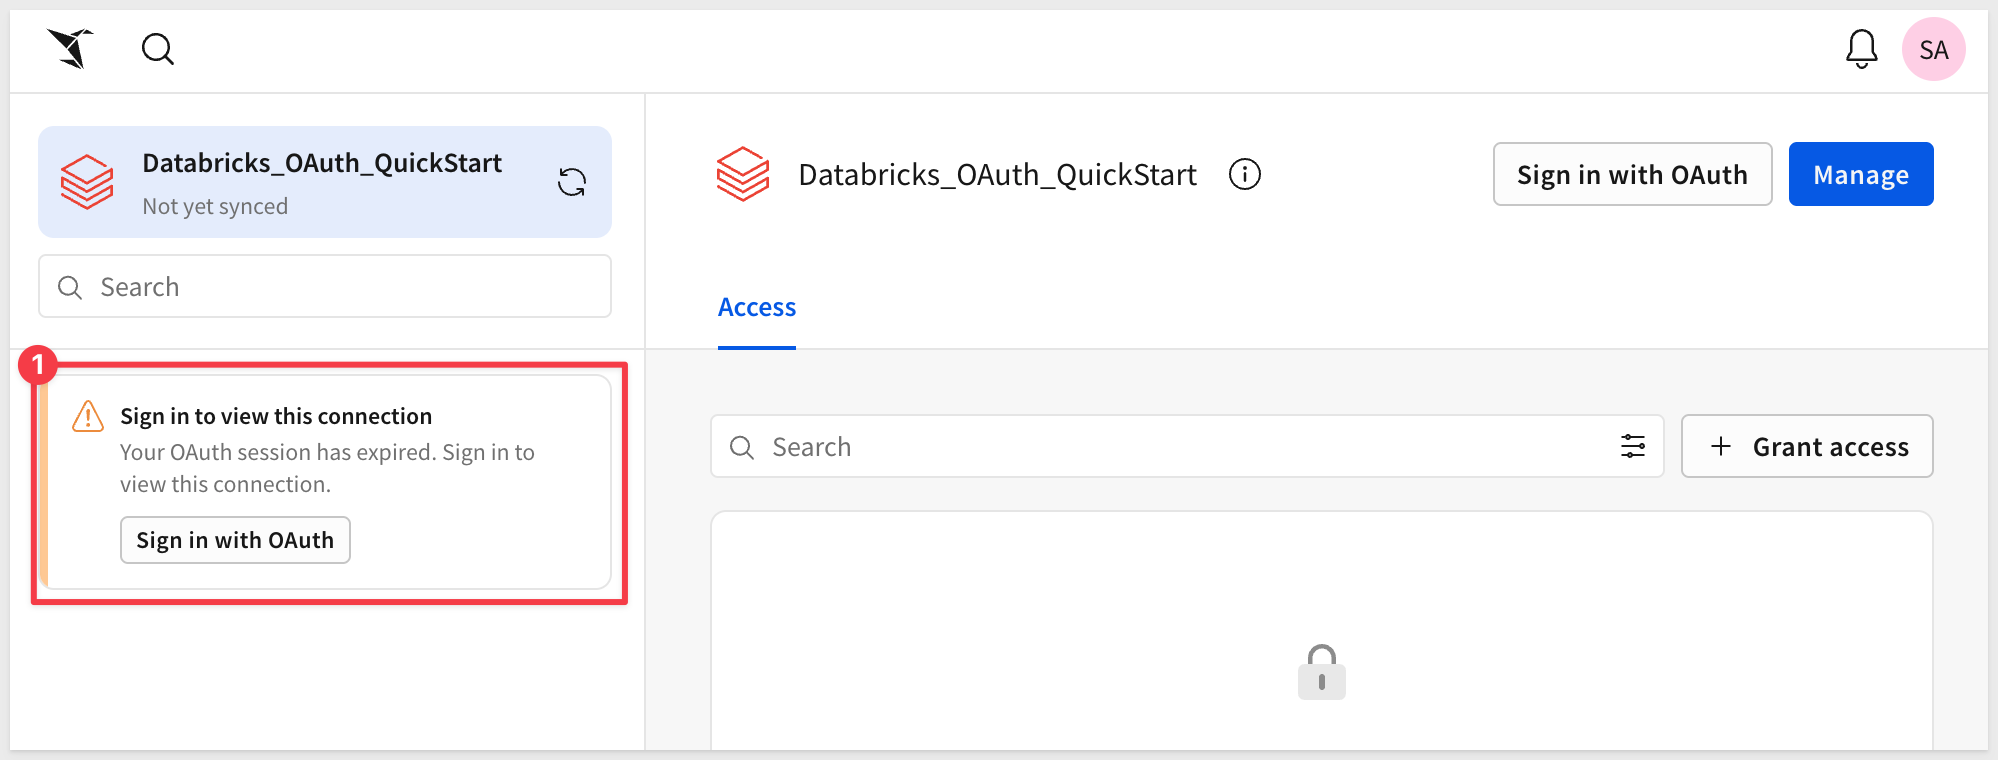Open the notifications bell
This screenshot has width=1998, height=760.
[1861, 48]
